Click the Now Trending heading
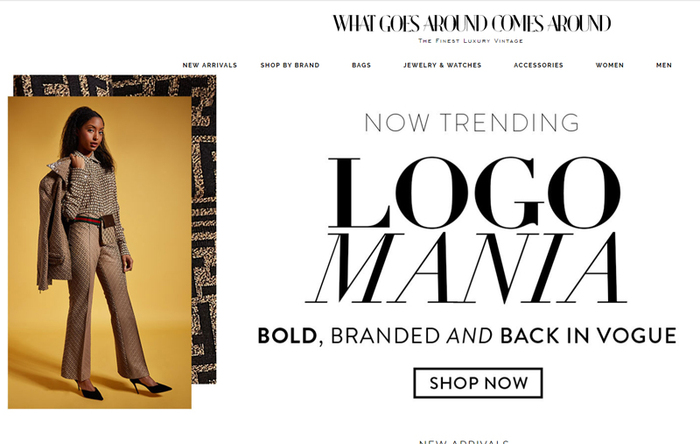700x444 pixels. (471, 123)
